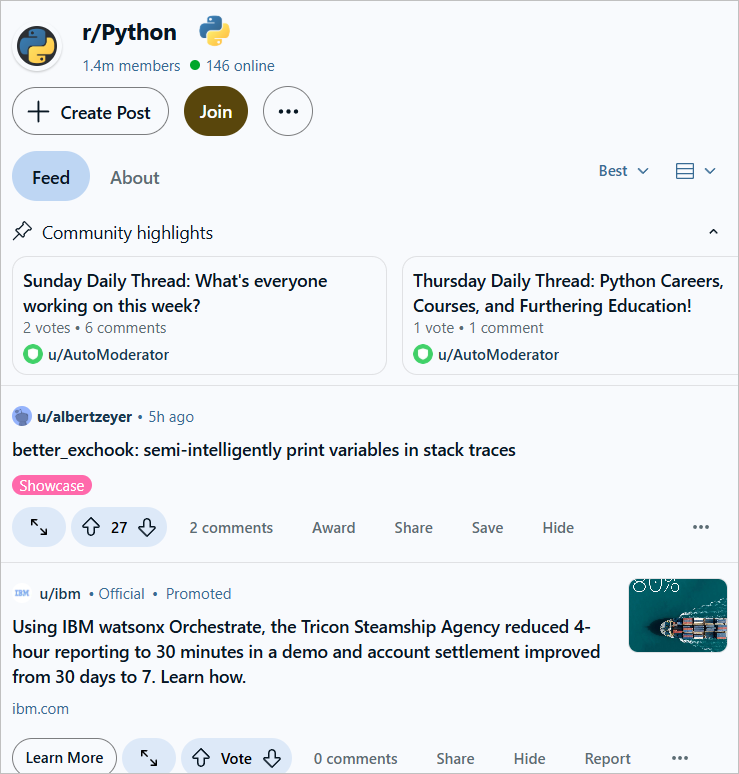Image resolution: width=739 pixels, height=774 pixels.
Task: Open the u/ibm profile link
Action: pos(60,593)
